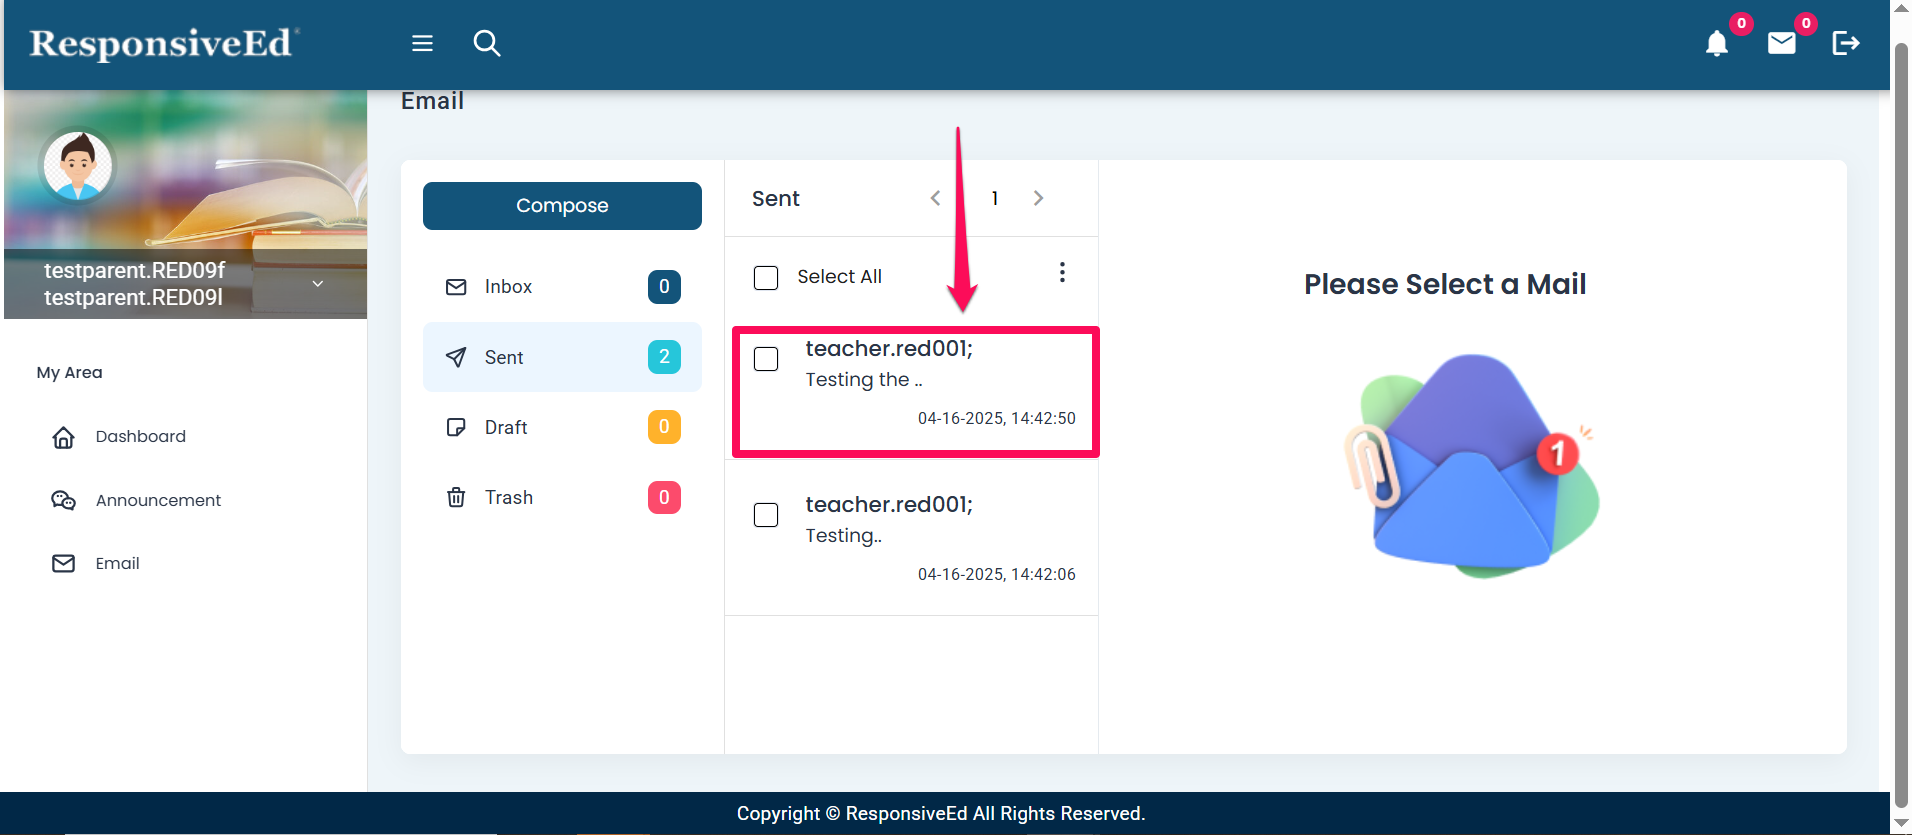Check the Select All checkbox

[x=766, y=277]
